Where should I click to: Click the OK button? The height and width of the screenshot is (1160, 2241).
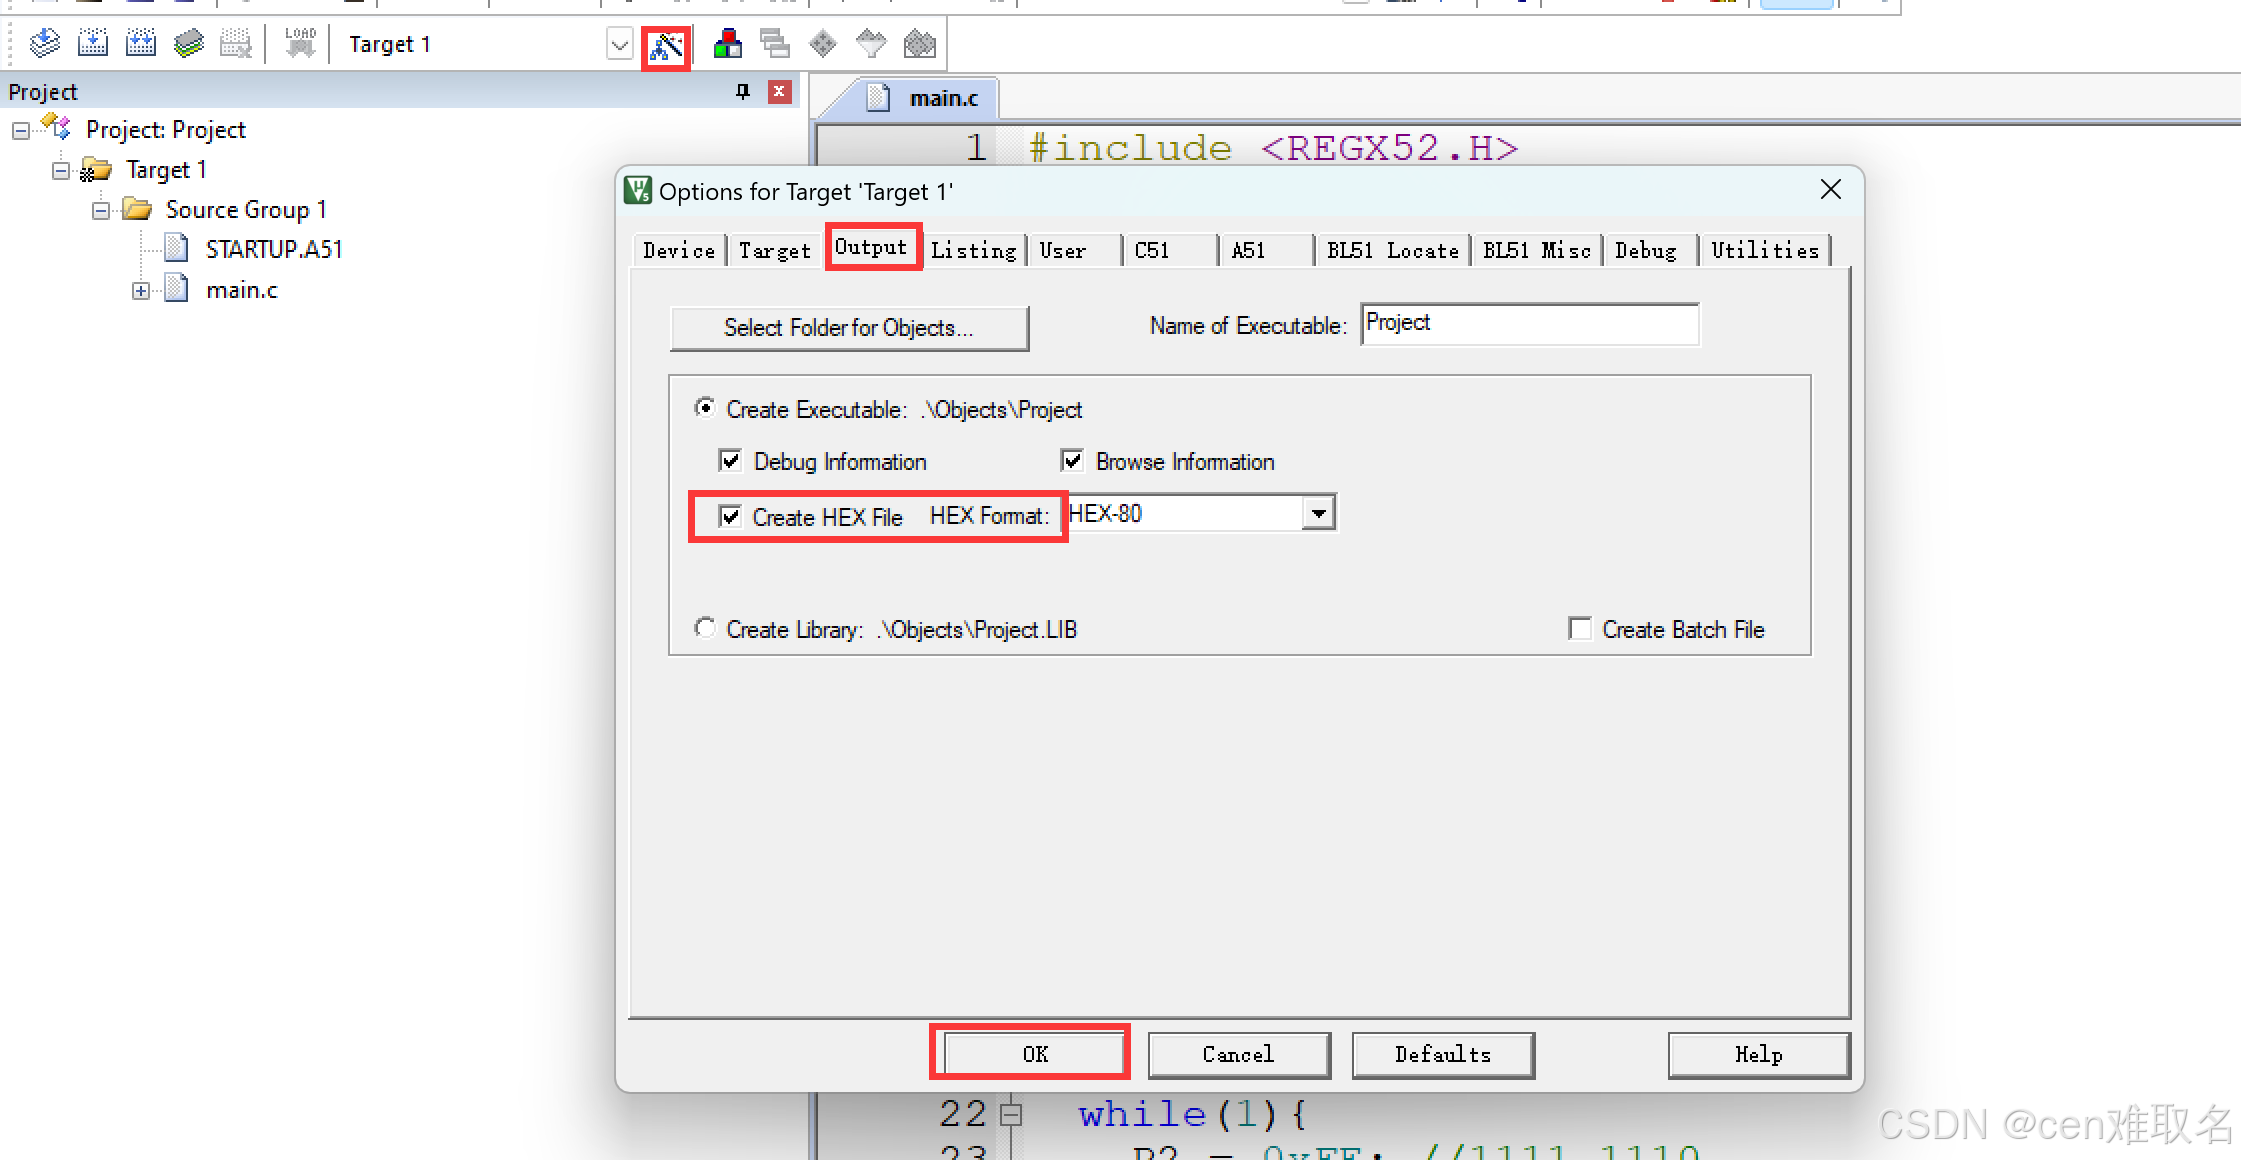tap(1034, 1054)
